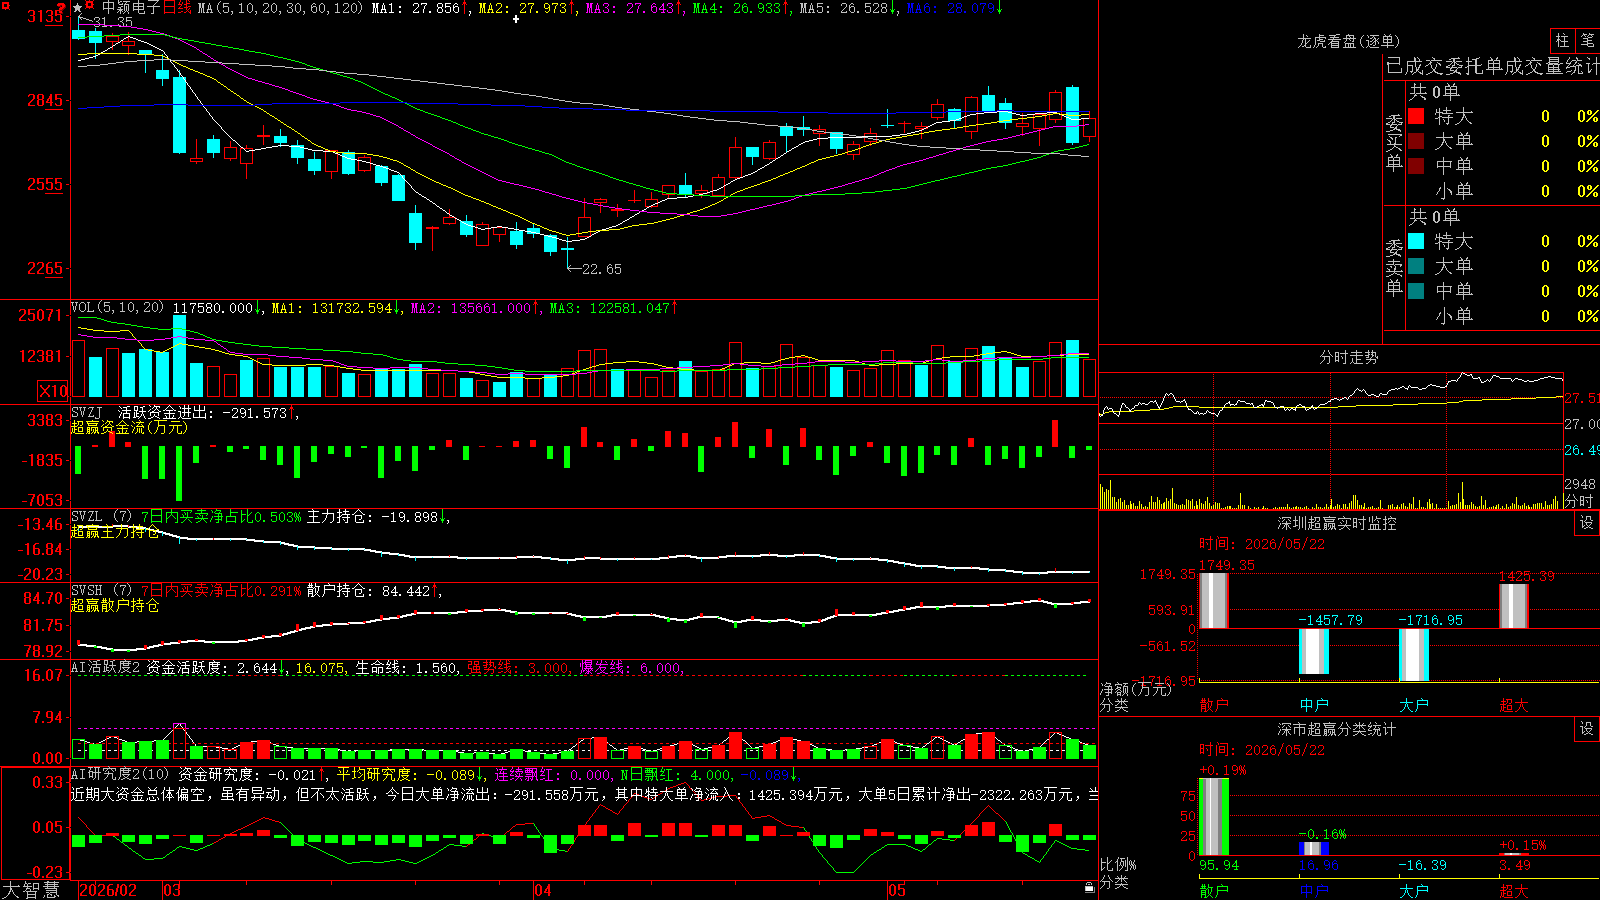Click the 超赢散户持仓 label

(x=115, y=606)
